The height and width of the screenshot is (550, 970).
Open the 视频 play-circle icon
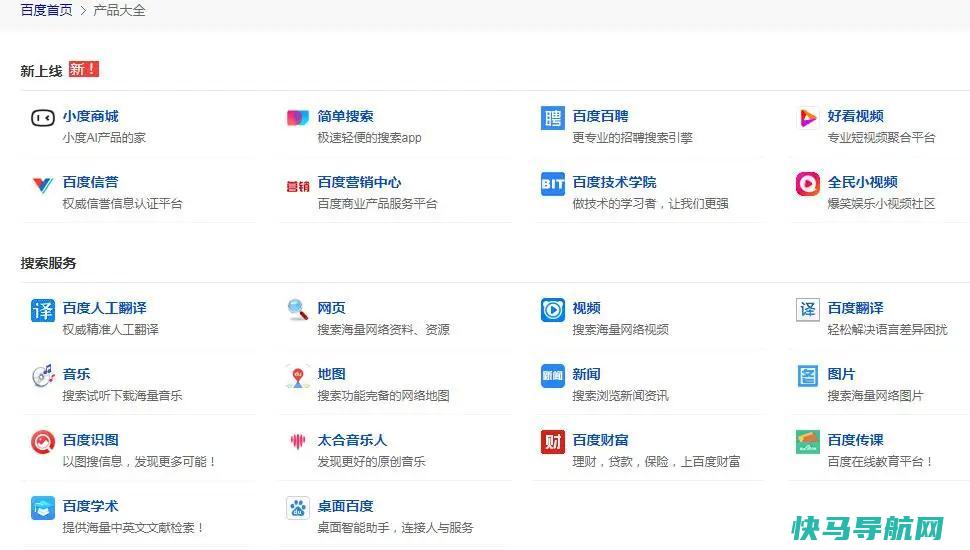point(552,310)
